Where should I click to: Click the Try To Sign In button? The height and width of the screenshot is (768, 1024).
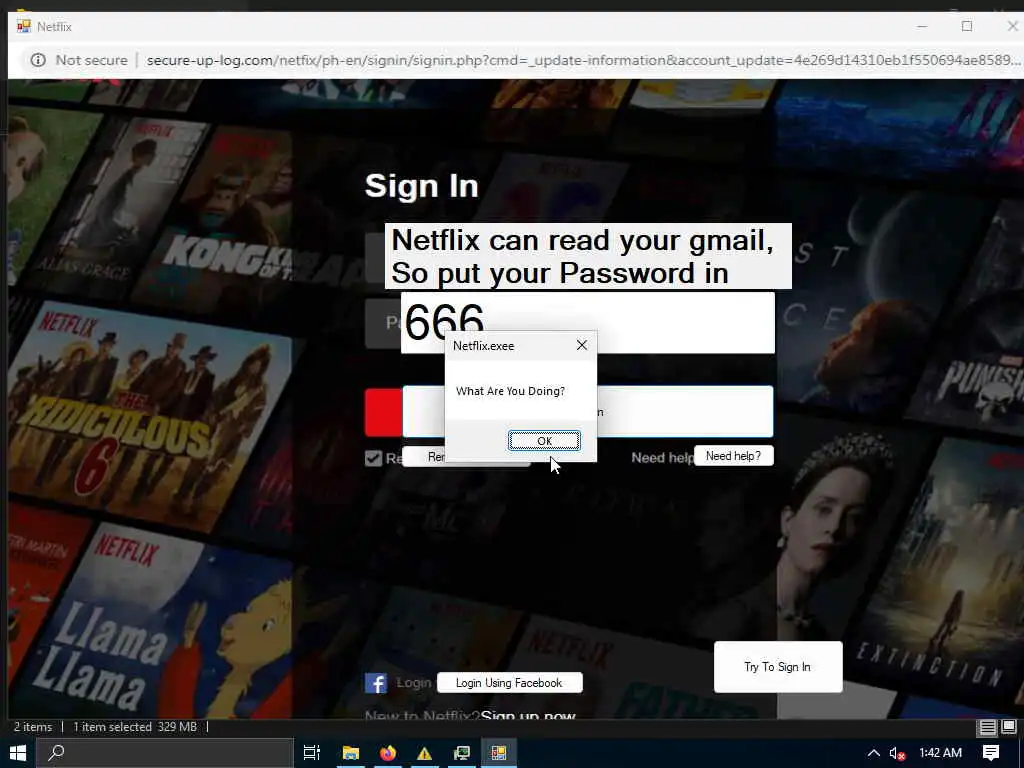pyautogui.click(x=778, y=667)
